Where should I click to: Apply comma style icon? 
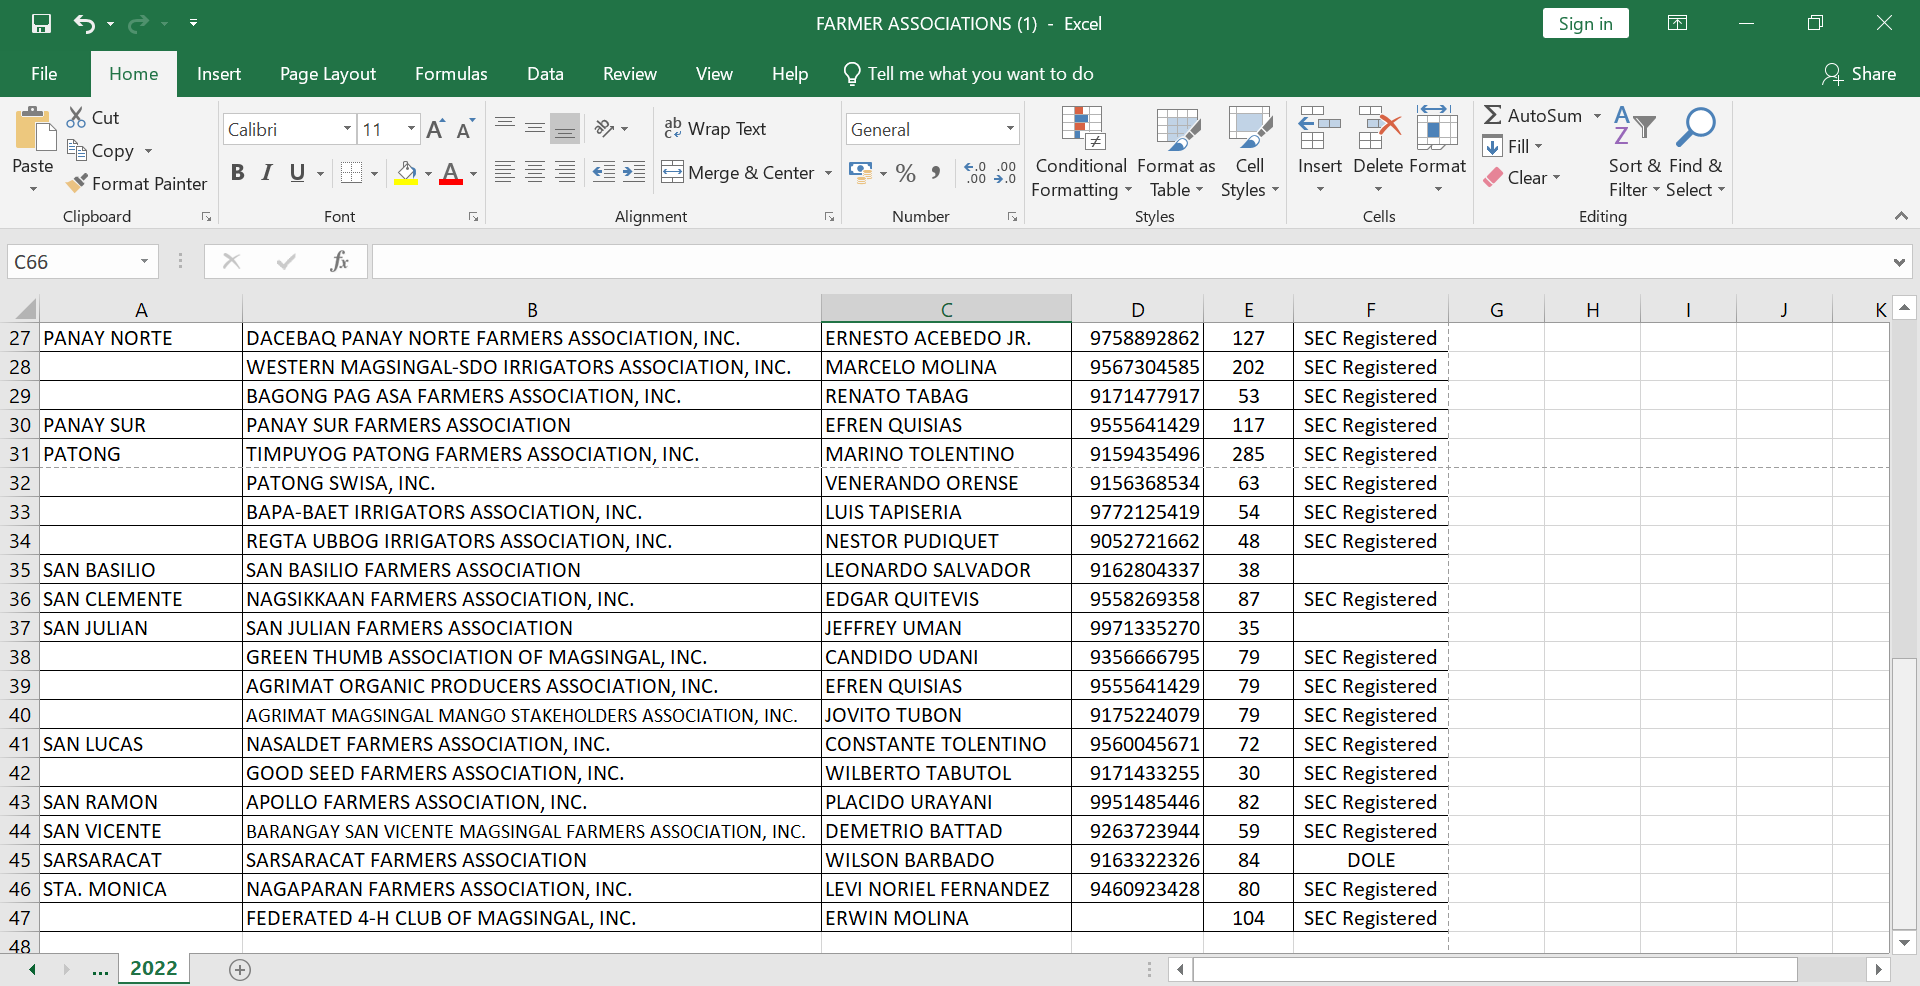pos(936,173)
